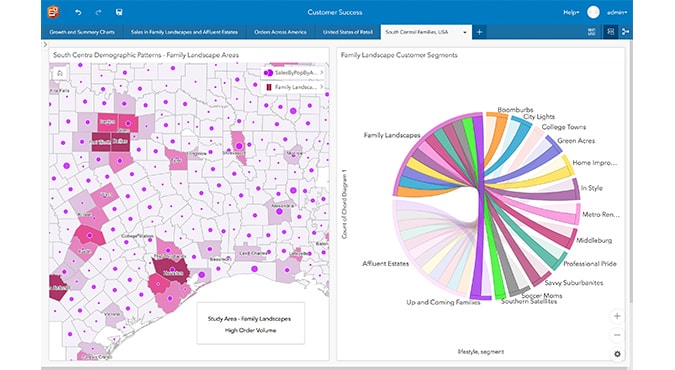Expand the SalesByPopByA... layer legend
The width and height of the screenshot is (675, 370).
point(322,72)
